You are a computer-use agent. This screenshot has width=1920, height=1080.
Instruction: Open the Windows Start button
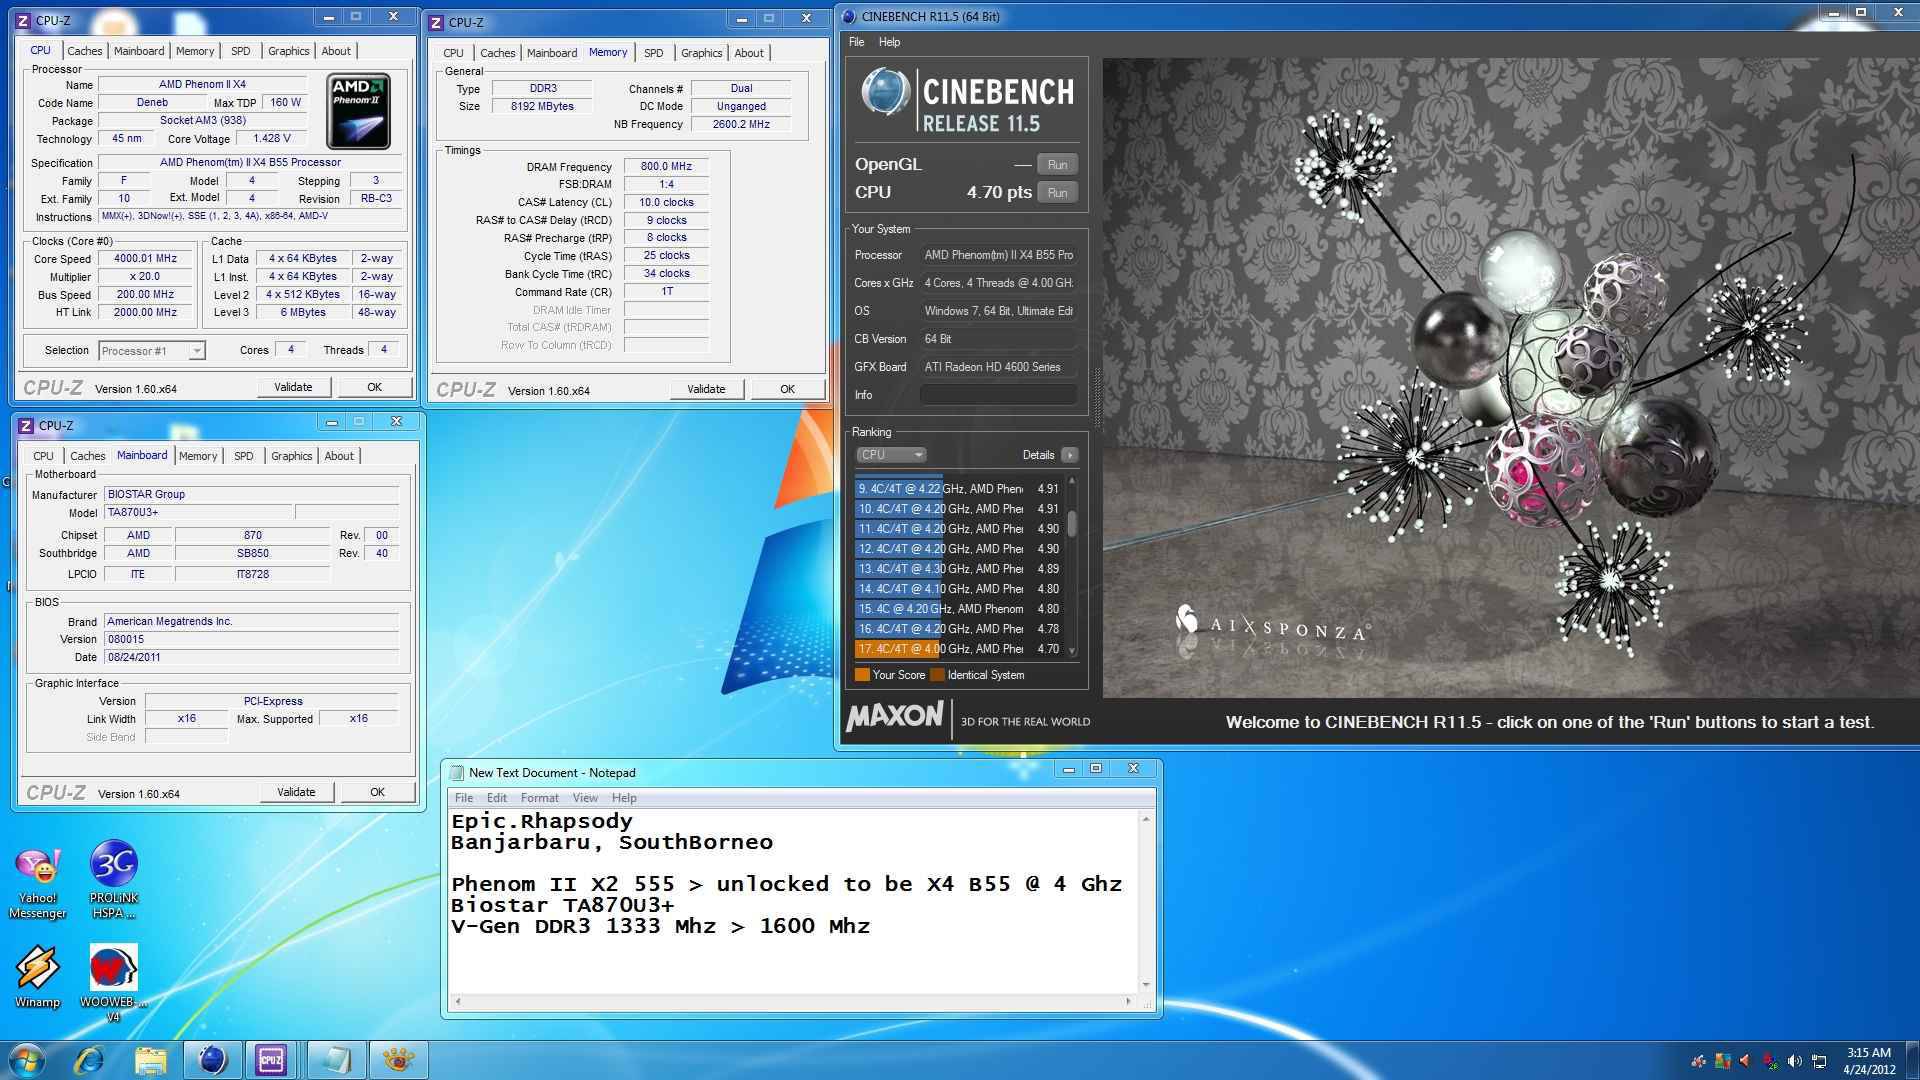point(26,1060)
